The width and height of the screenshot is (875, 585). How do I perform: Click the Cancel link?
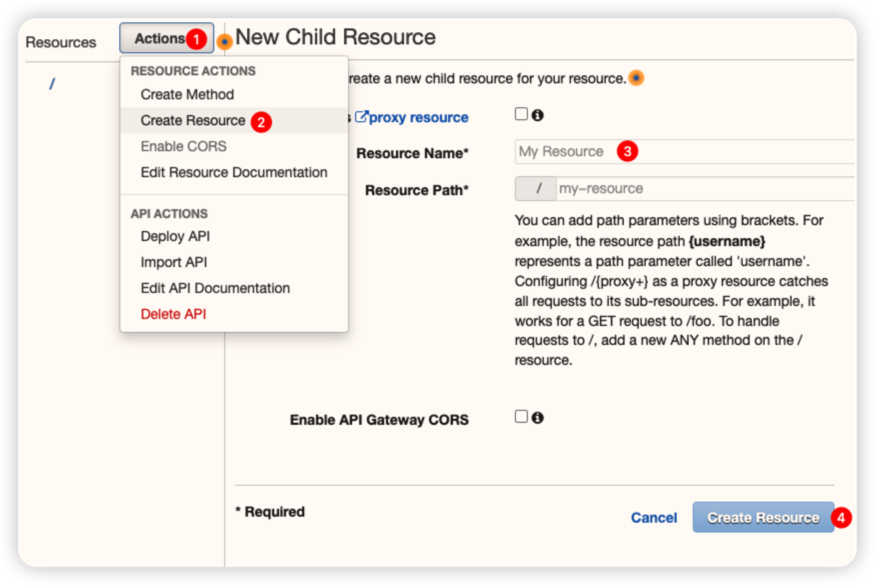[x=654, y=518]
